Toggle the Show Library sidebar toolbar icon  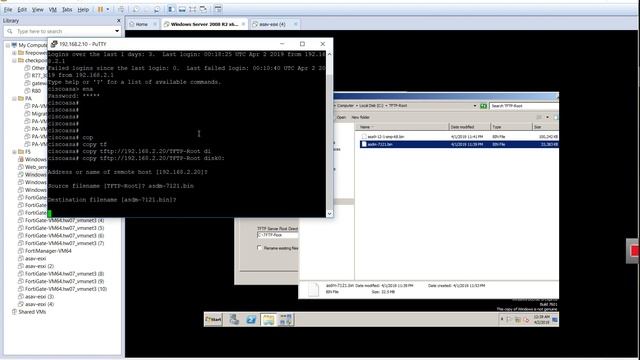click(171, 9)
